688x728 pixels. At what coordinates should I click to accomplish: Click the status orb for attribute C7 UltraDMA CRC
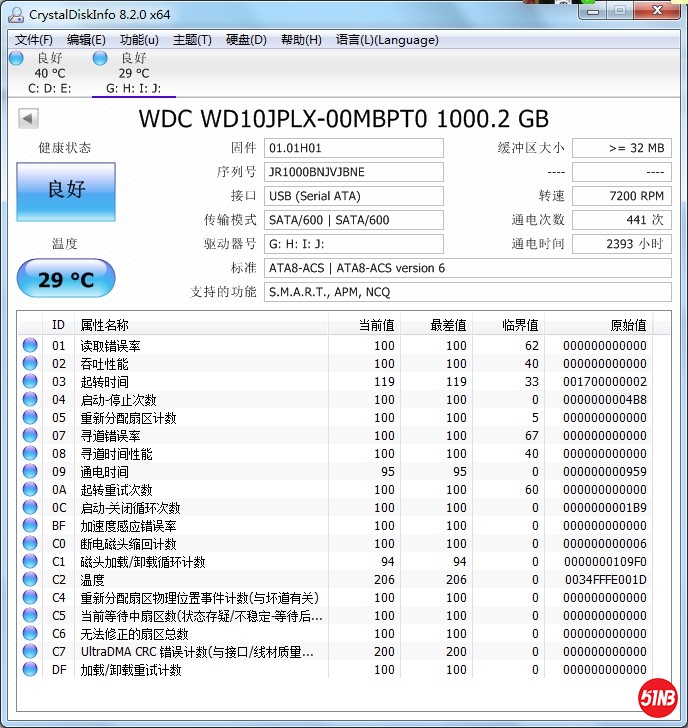[x=30, y=652]
